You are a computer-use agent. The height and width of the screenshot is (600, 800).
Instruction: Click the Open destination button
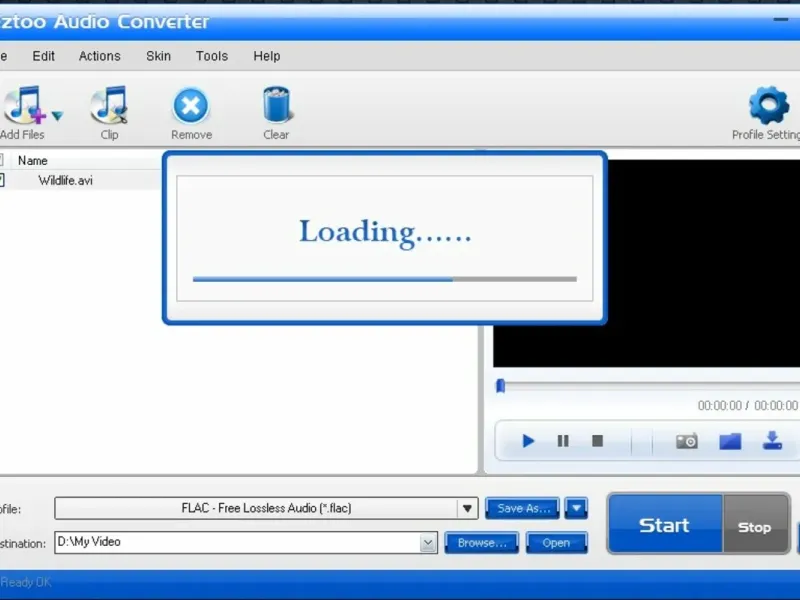(x=556, y=543)
